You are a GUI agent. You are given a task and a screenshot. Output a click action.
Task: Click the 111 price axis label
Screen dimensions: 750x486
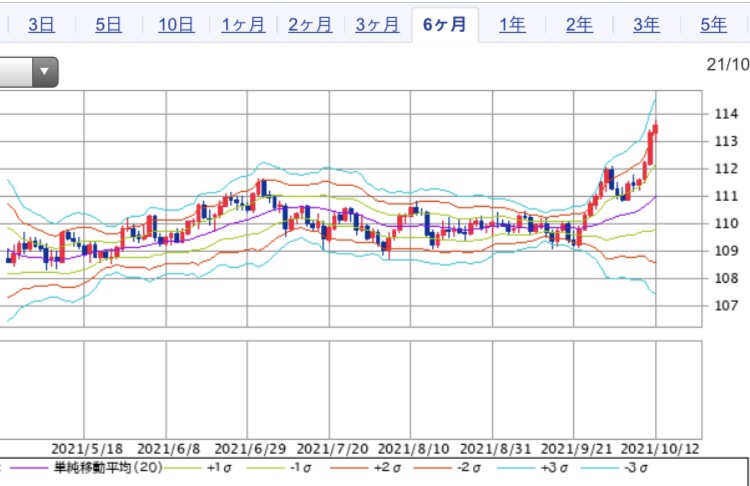coord(726,196)
